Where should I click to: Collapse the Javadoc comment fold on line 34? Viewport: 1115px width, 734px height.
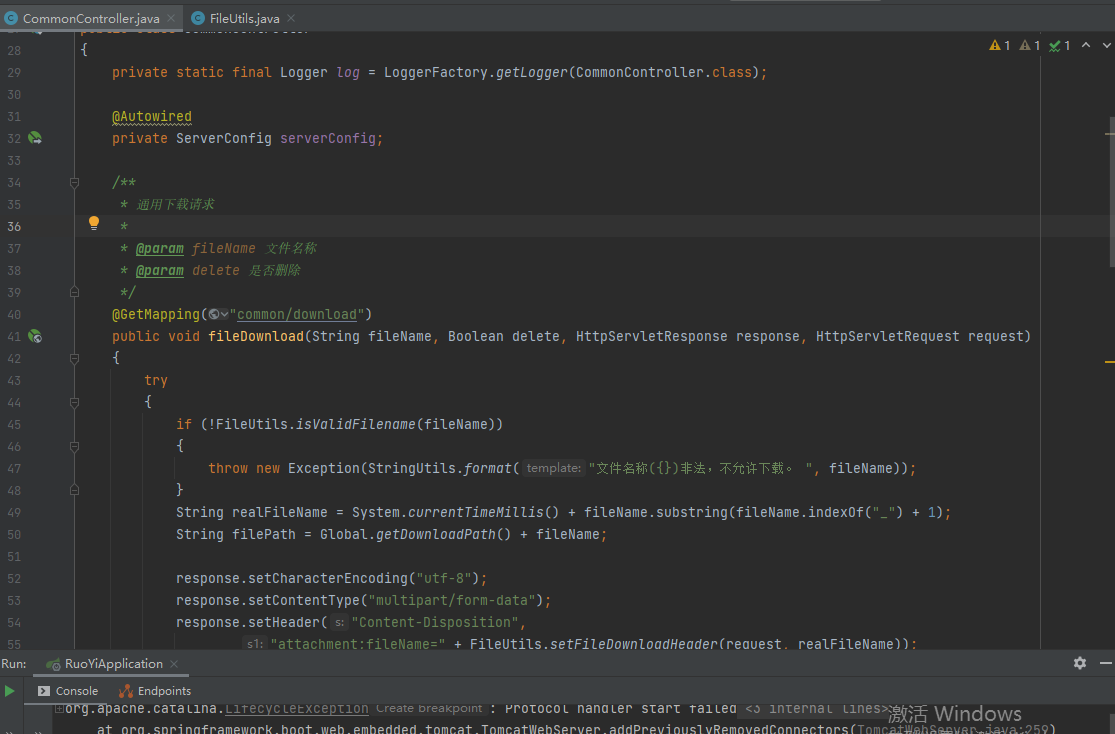click(74, 183)
